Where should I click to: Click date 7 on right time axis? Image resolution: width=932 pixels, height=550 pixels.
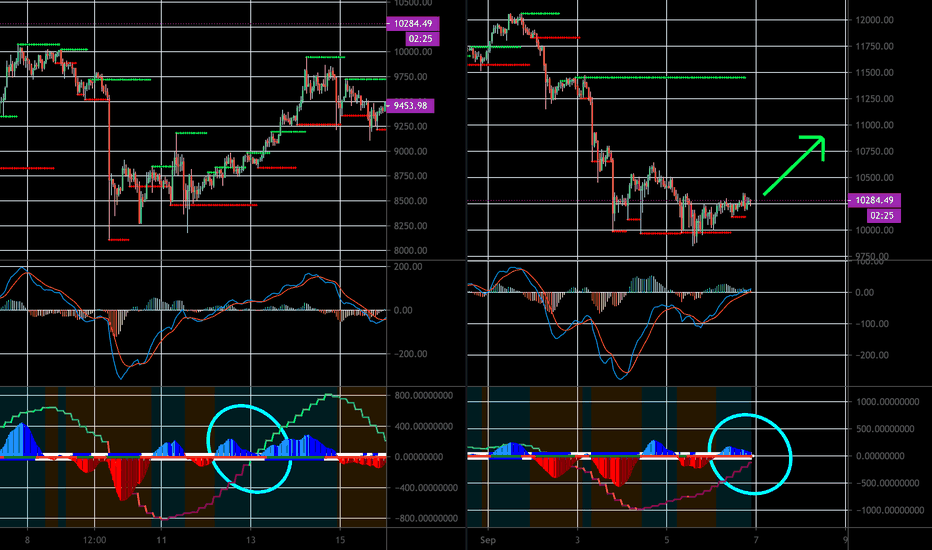pyautogui.click(x=756, y=540)
